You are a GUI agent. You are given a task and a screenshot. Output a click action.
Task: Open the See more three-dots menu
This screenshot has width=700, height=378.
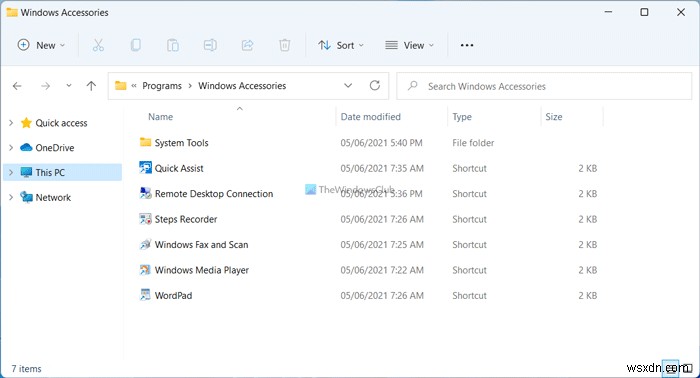pos(467,45)
